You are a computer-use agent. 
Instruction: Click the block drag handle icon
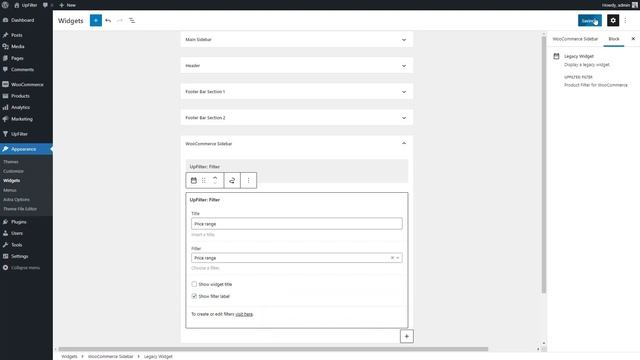pyautogui.click(x=204, y=180)
